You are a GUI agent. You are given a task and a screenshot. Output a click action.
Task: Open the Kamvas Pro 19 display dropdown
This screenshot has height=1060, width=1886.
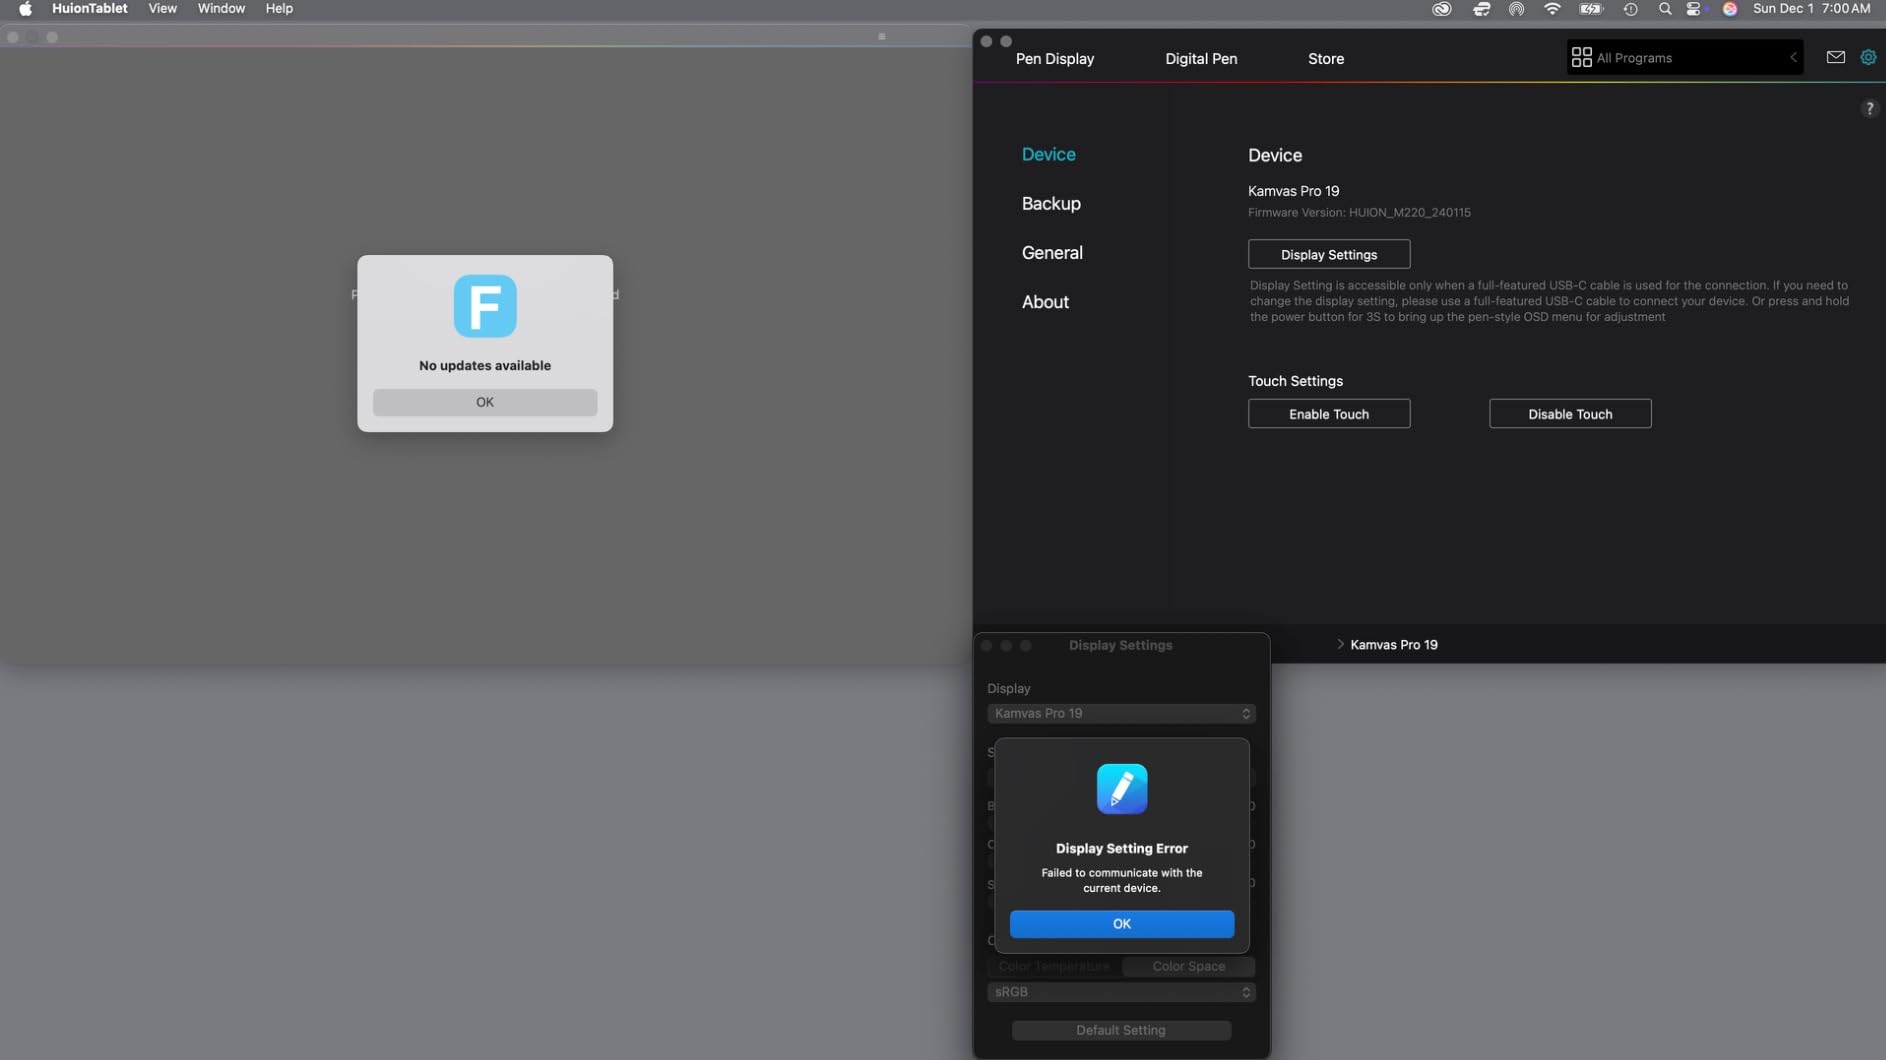click(1121, 713)
